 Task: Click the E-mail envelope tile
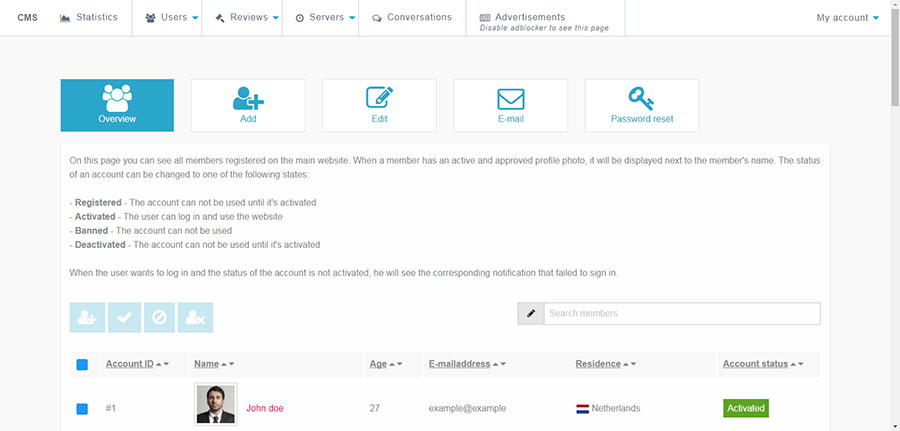coord(510,105)
